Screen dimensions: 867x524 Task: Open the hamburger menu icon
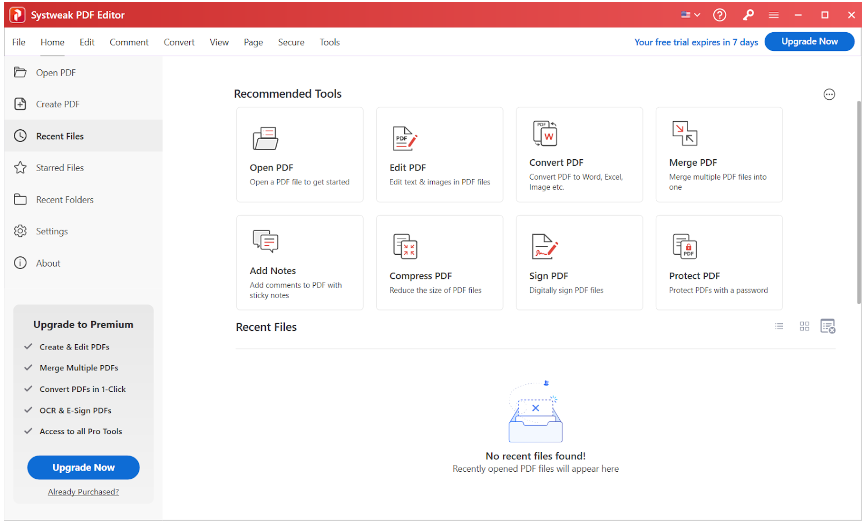(x=774, y=15)
